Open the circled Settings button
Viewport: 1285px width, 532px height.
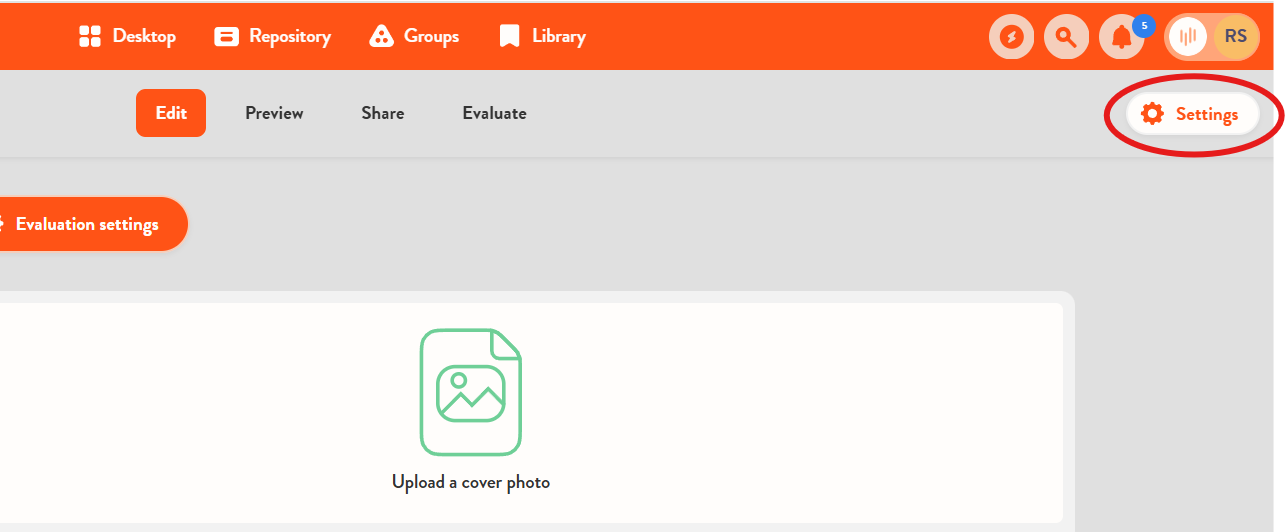tap(1193, 114)
